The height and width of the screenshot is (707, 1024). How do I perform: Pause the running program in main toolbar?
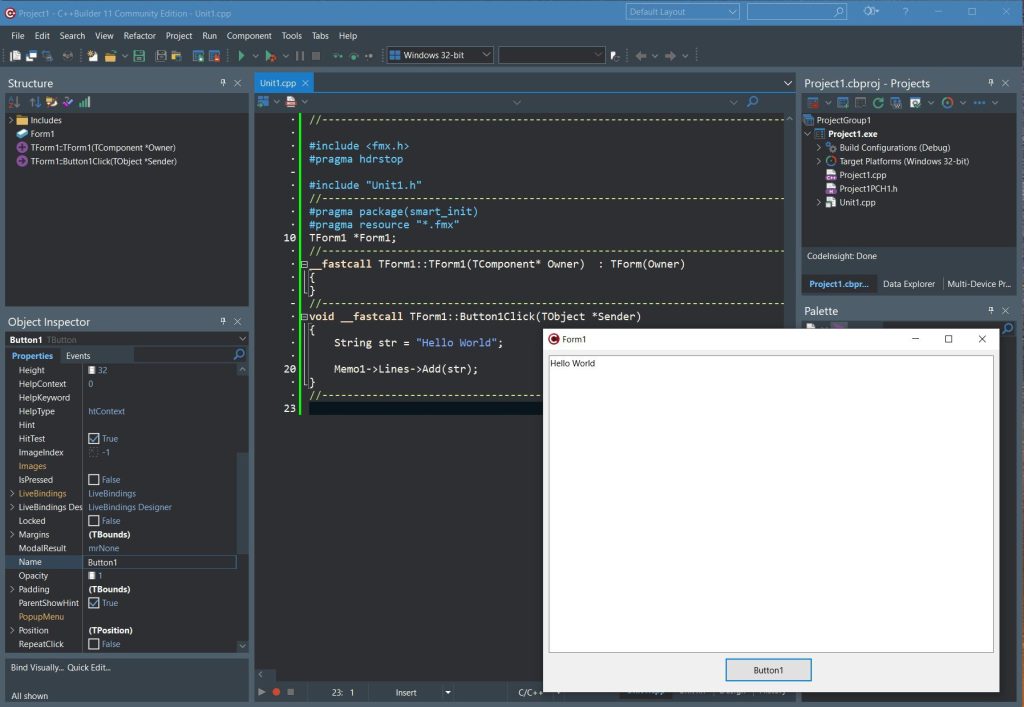click(300, 56)
